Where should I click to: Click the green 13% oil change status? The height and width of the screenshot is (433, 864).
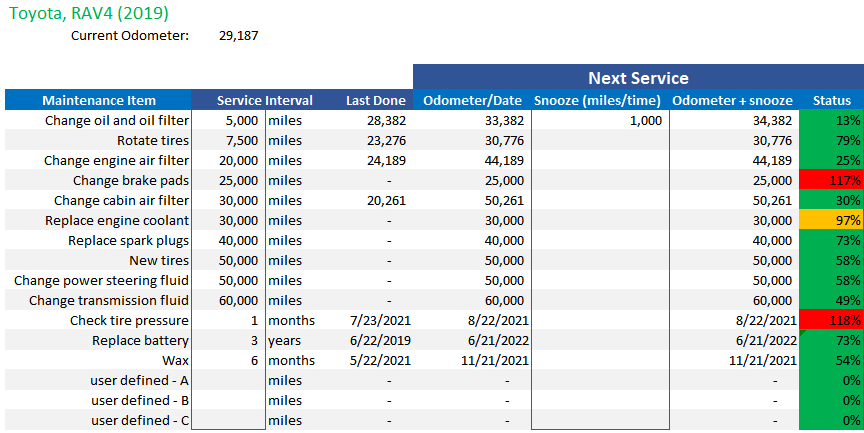point(832,120)
